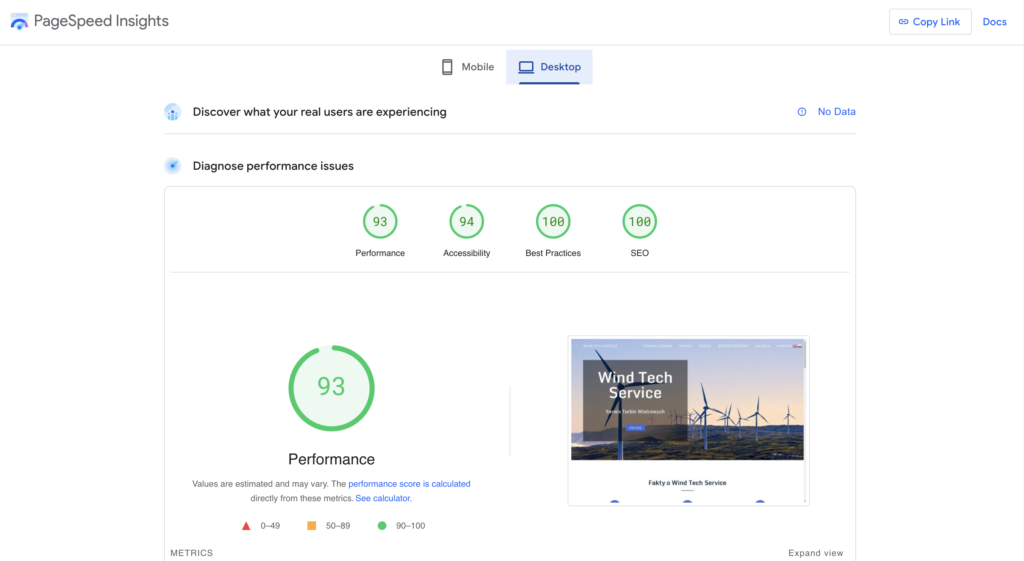Click the large Performance 93 circle
Screen dimensions: 1024x561
[x=331, y=387]
